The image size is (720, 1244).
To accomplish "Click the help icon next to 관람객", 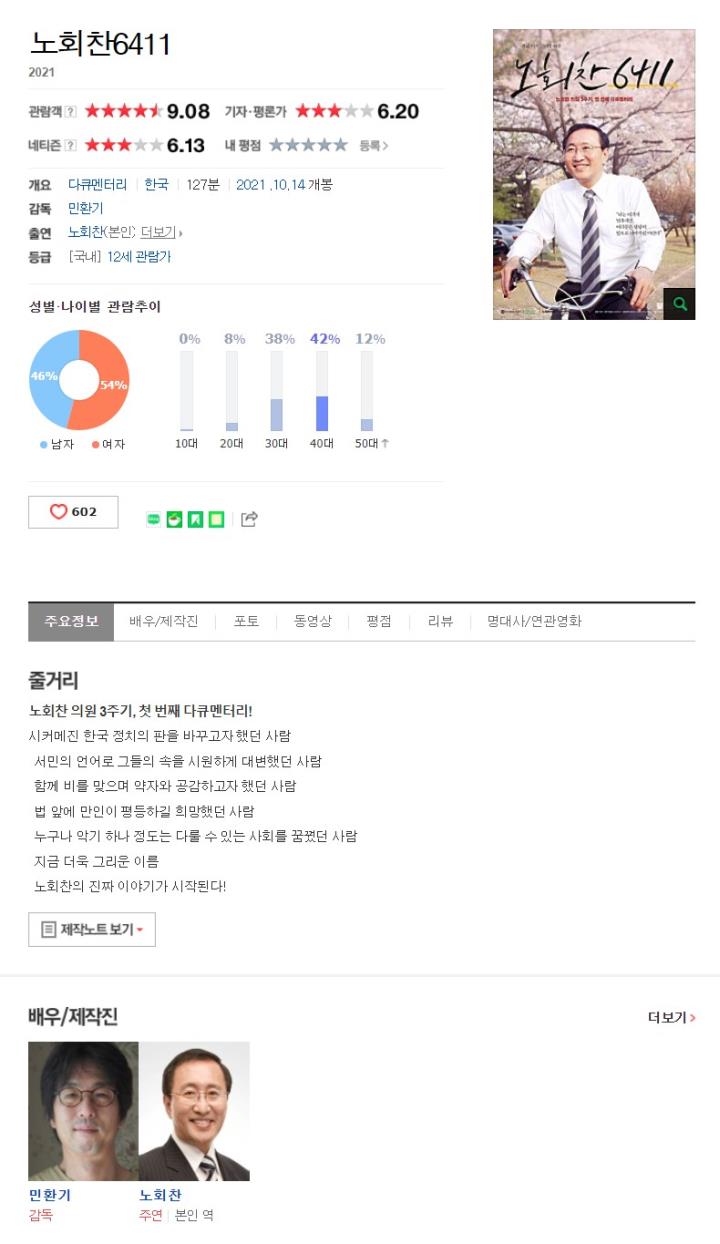I will [x=70, y=112].
